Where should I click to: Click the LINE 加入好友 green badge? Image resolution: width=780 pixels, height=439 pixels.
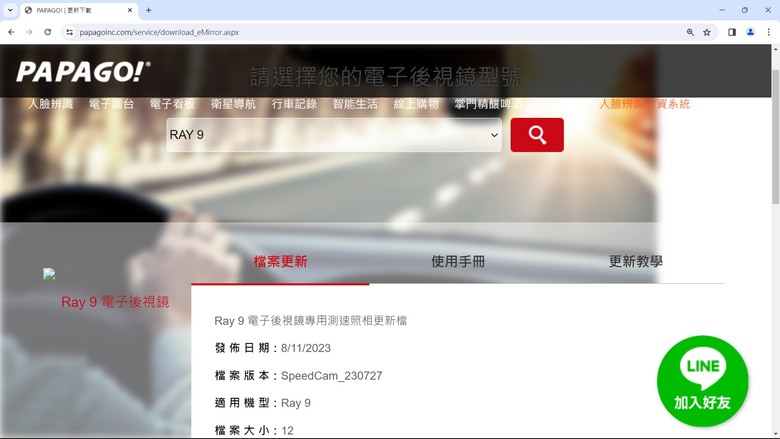pyautogui.click(x=702, y=381)
